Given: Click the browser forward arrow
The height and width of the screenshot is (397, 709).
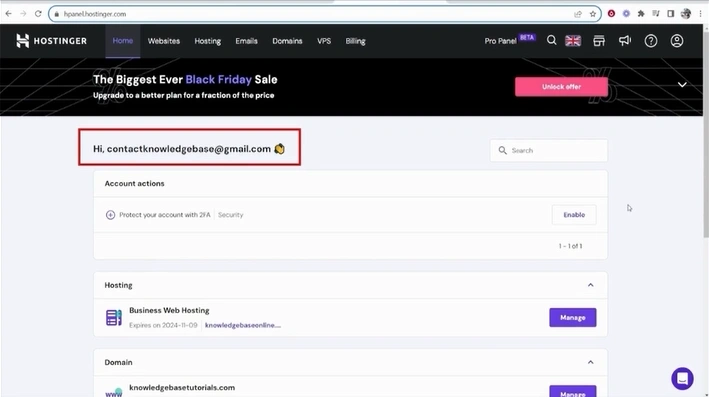Looking at the screenshot, I should pos(23,14).
